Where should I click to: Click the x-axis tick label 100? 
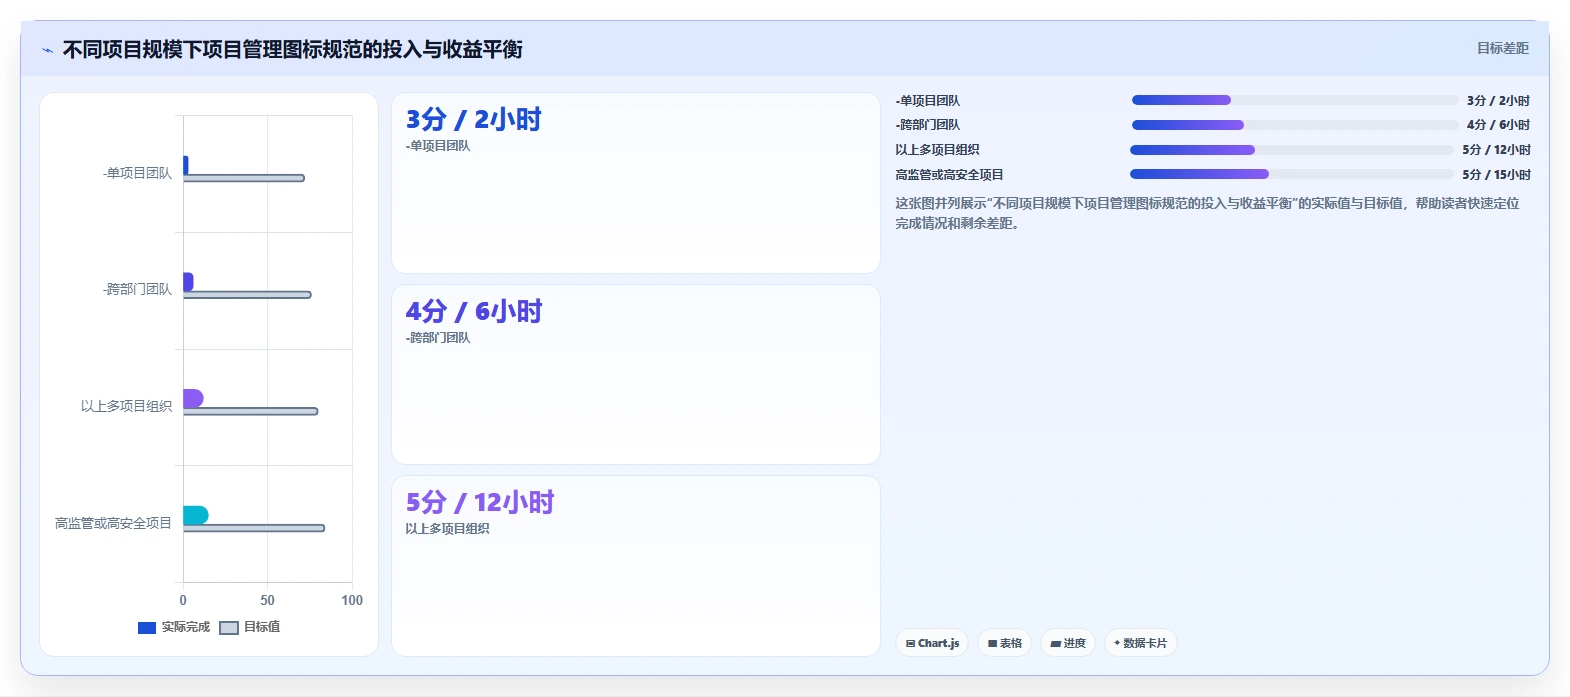[352, 601]
